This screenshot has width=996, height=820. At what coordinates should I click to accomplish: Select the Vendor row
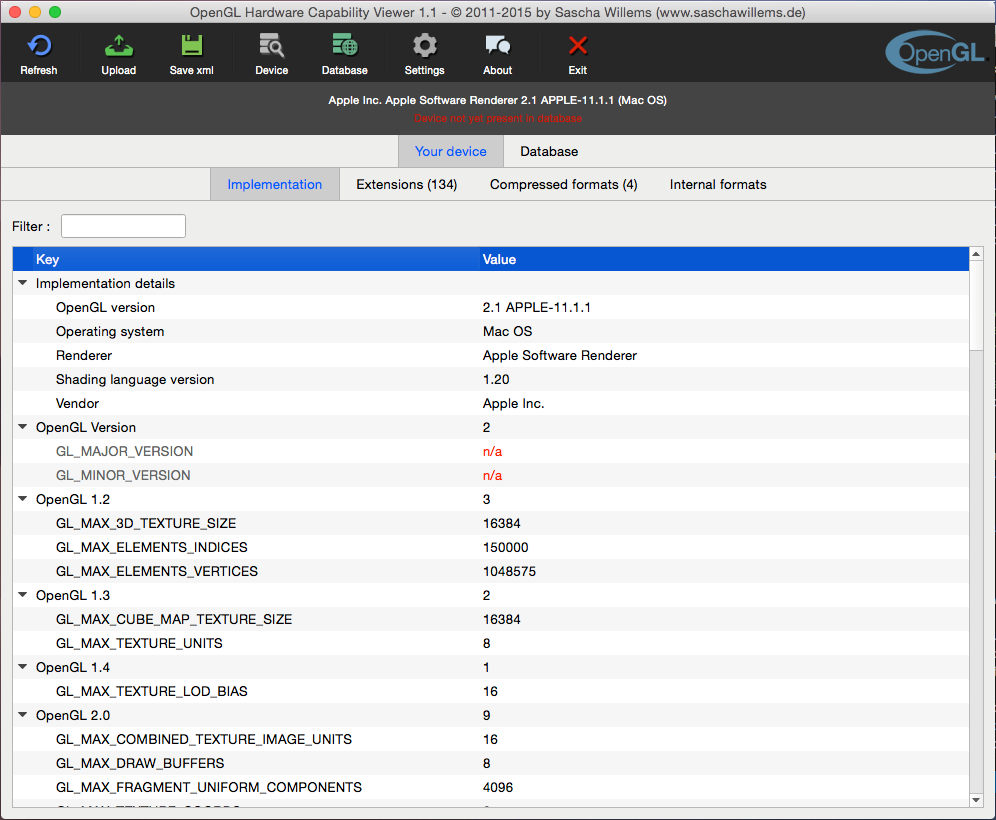click(x=490, y=403)
